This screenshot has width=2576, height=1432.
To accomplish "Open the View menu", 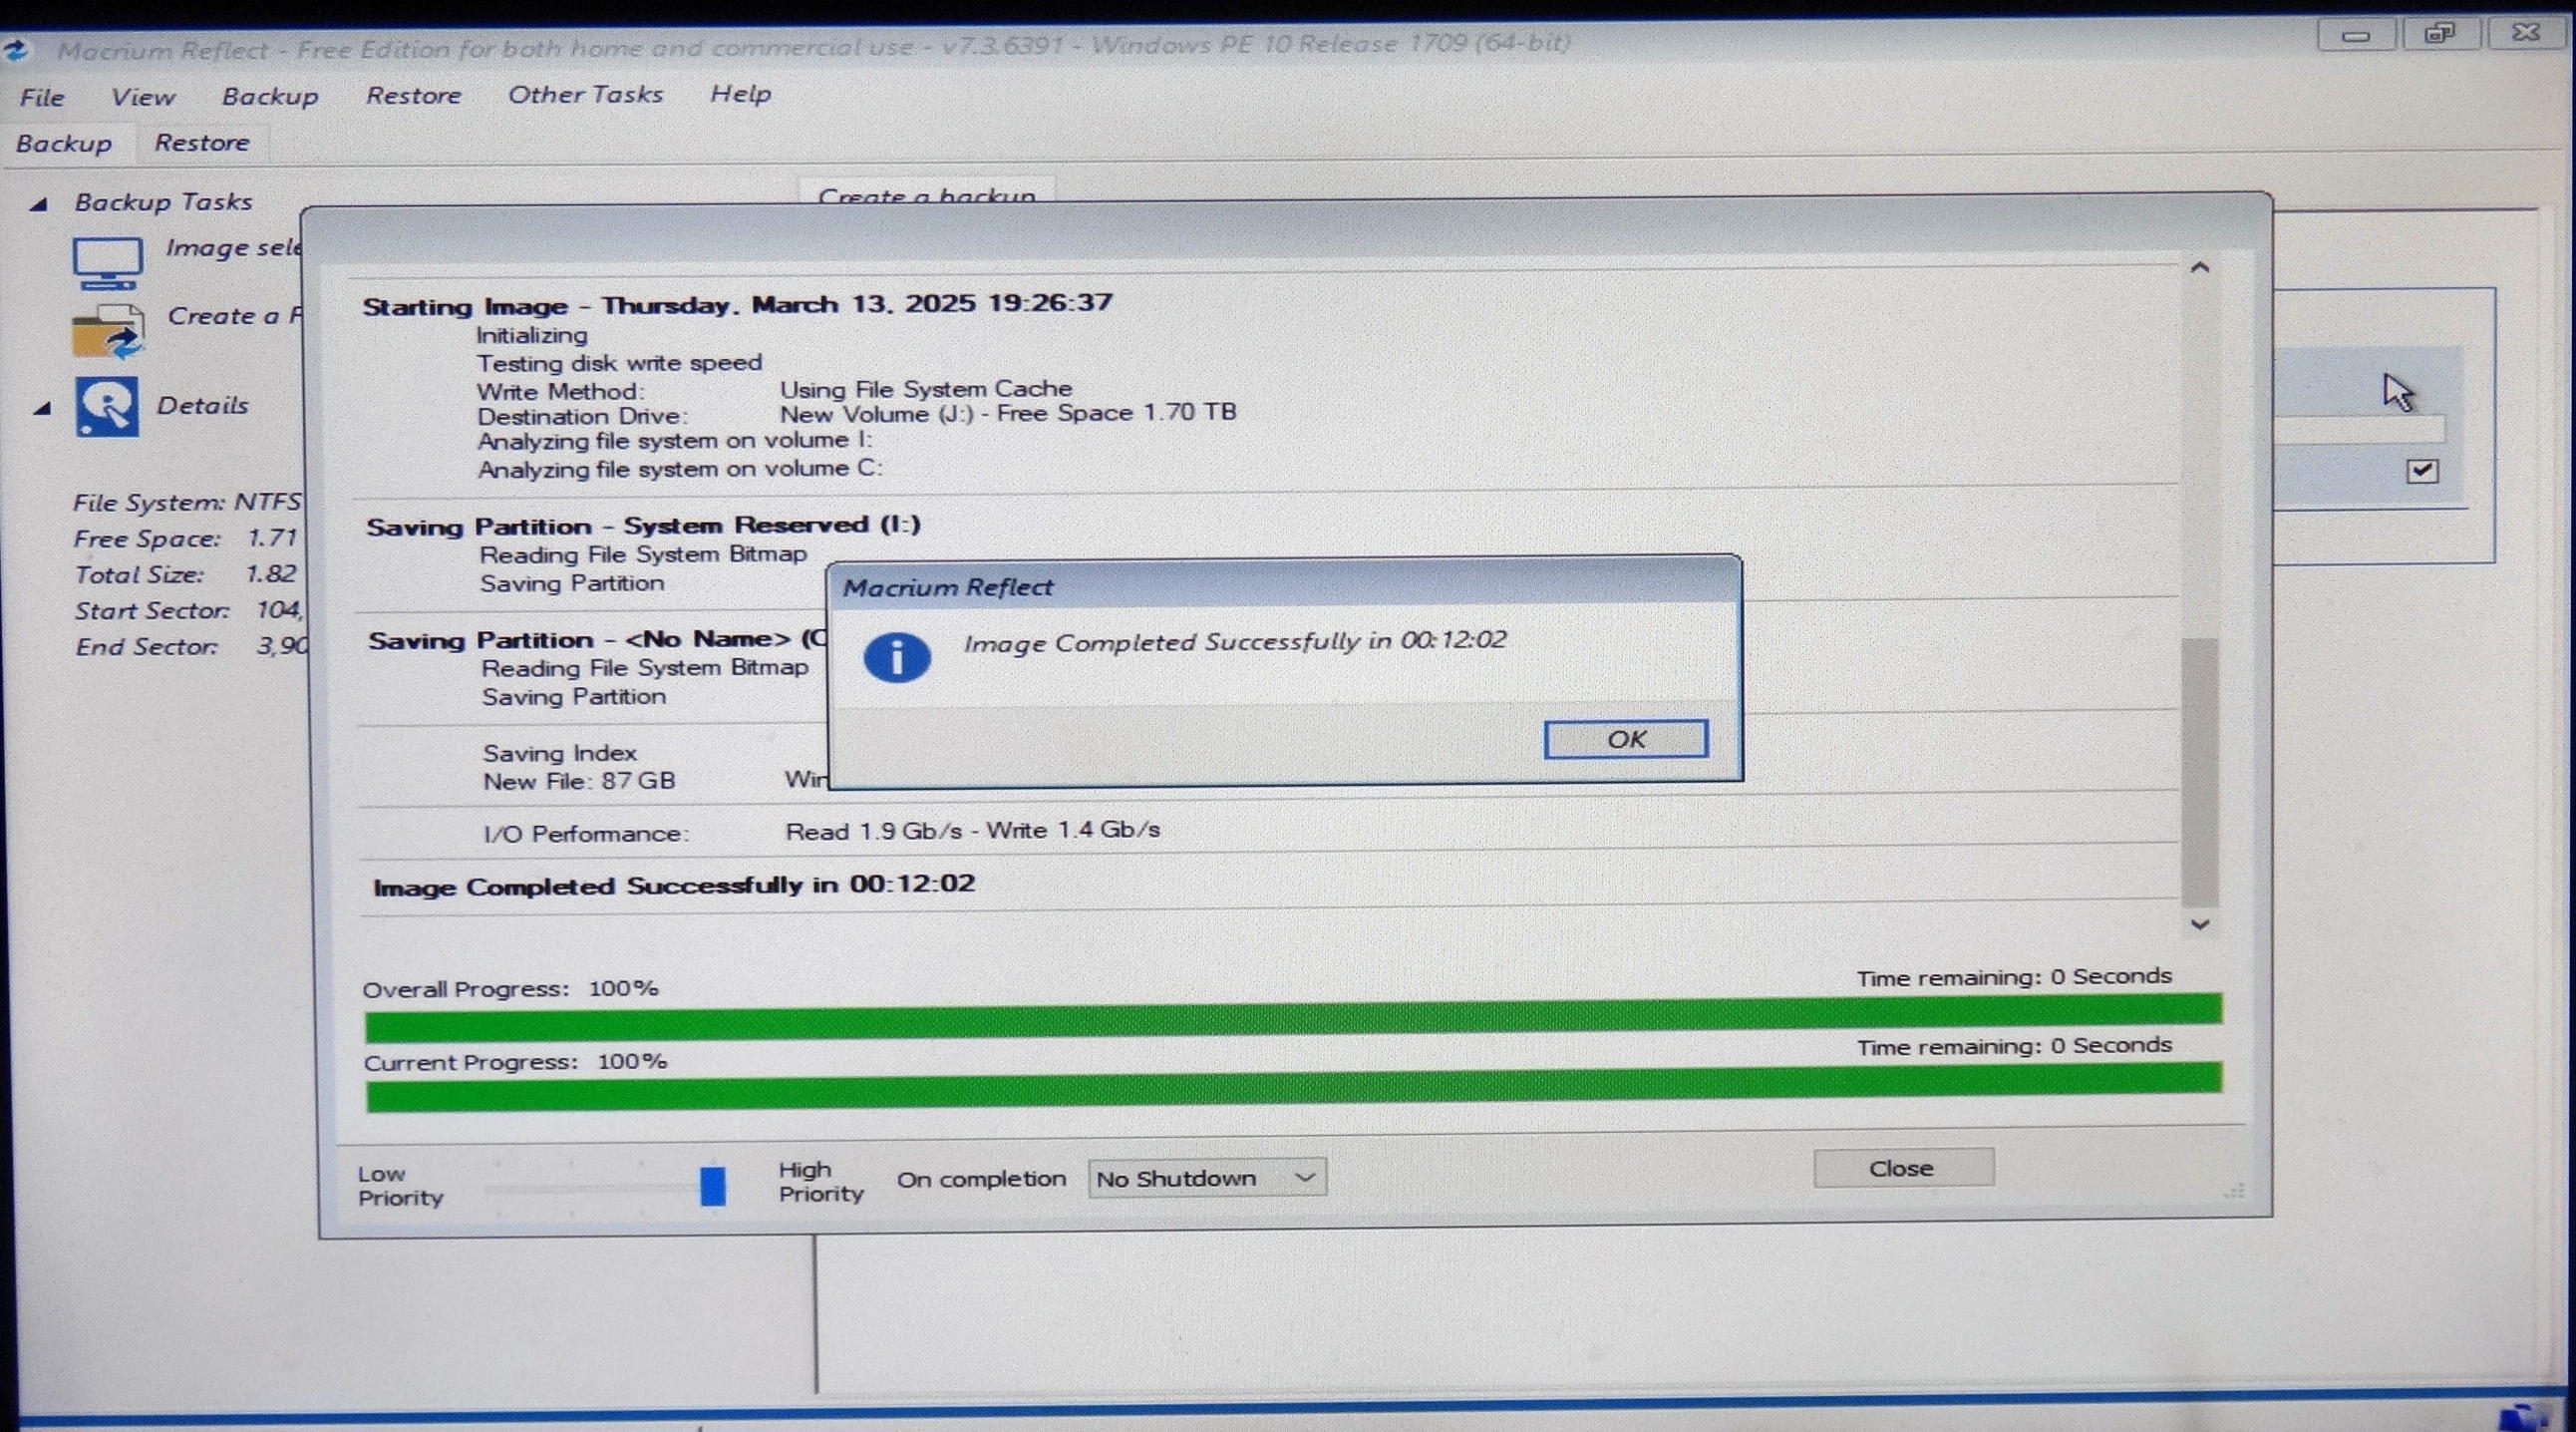I will (x=143, y=97).
